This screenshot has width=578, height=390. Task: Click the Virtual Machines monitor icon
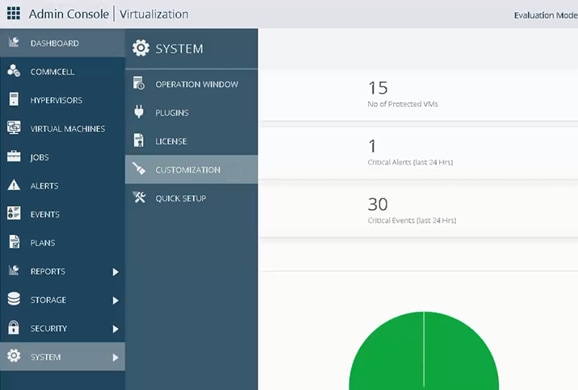pyautogui.click(x=14, y=128)
